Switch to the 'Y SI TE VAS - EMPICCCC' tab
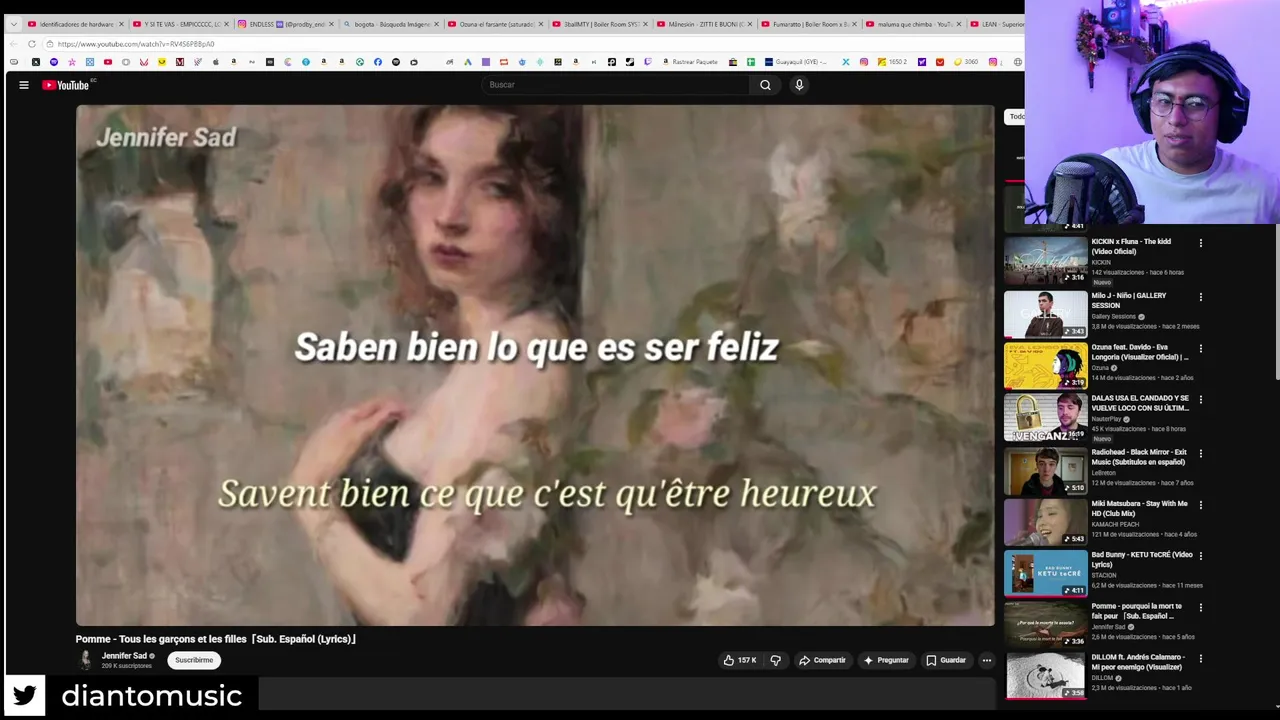 180,24
